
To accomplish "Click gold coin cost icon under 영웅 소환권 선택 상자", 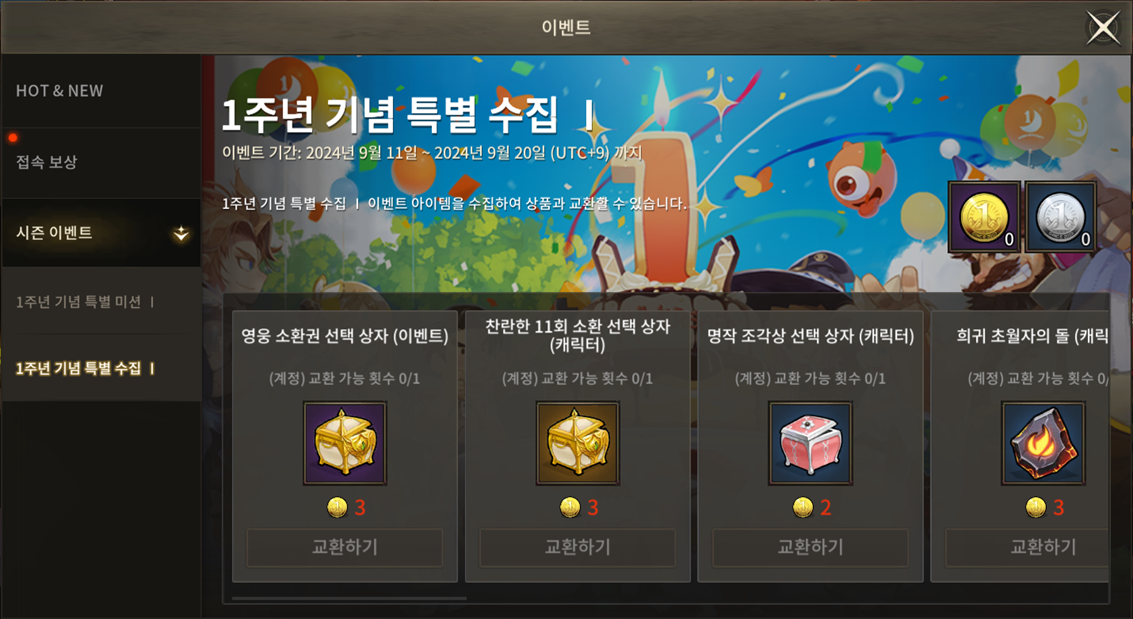I will coord(337,508).
